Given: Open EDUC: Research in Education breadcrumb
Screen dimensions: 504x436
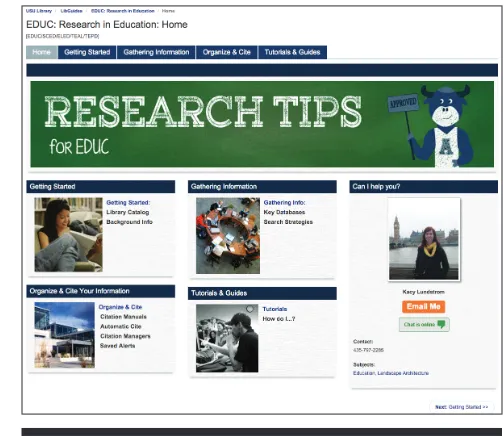Looking at the screenshot, I should coord(123,11).
